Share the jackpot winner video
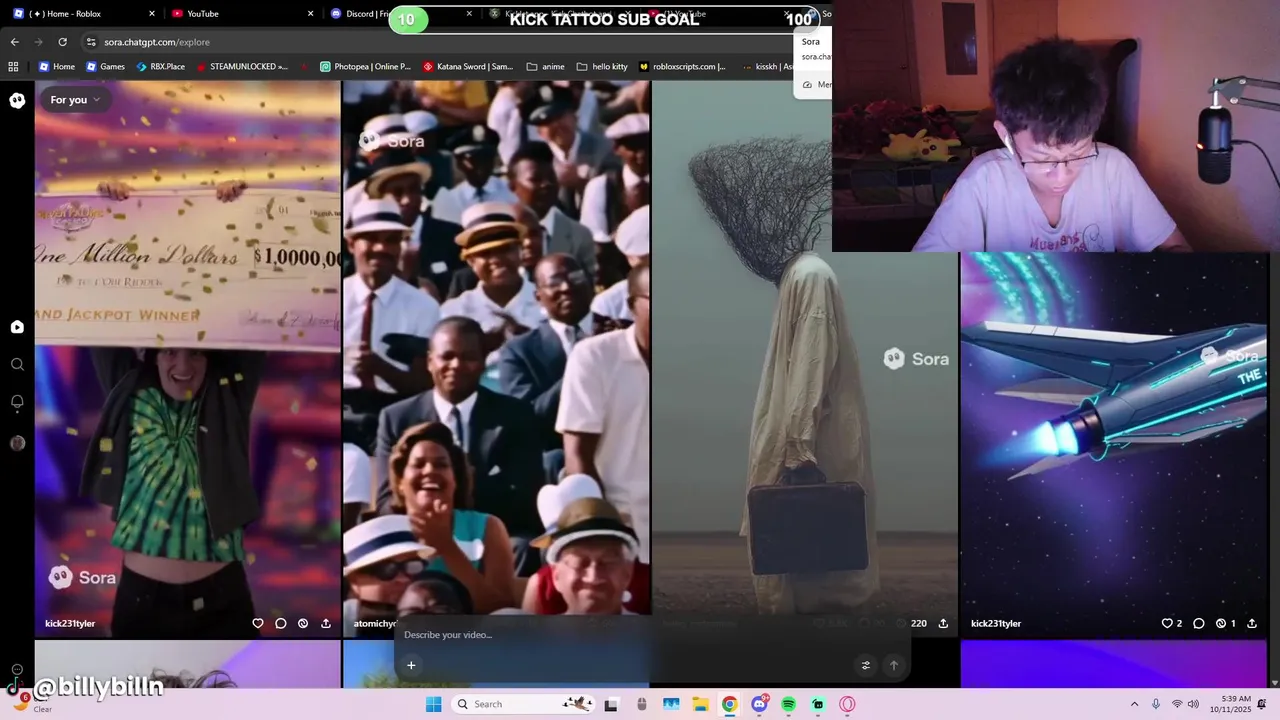This screenshot has height=720, width=1280. point(326,623)
